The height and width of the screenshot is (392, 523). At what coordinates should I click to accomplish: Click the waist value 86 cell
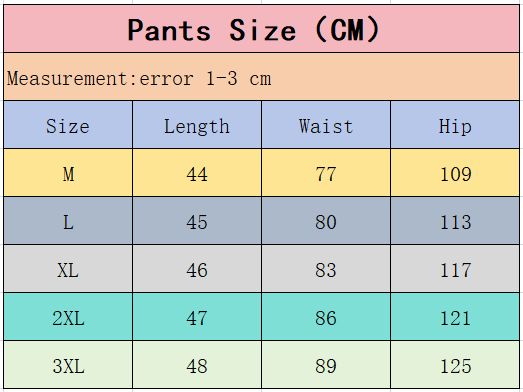pos(326,317)
